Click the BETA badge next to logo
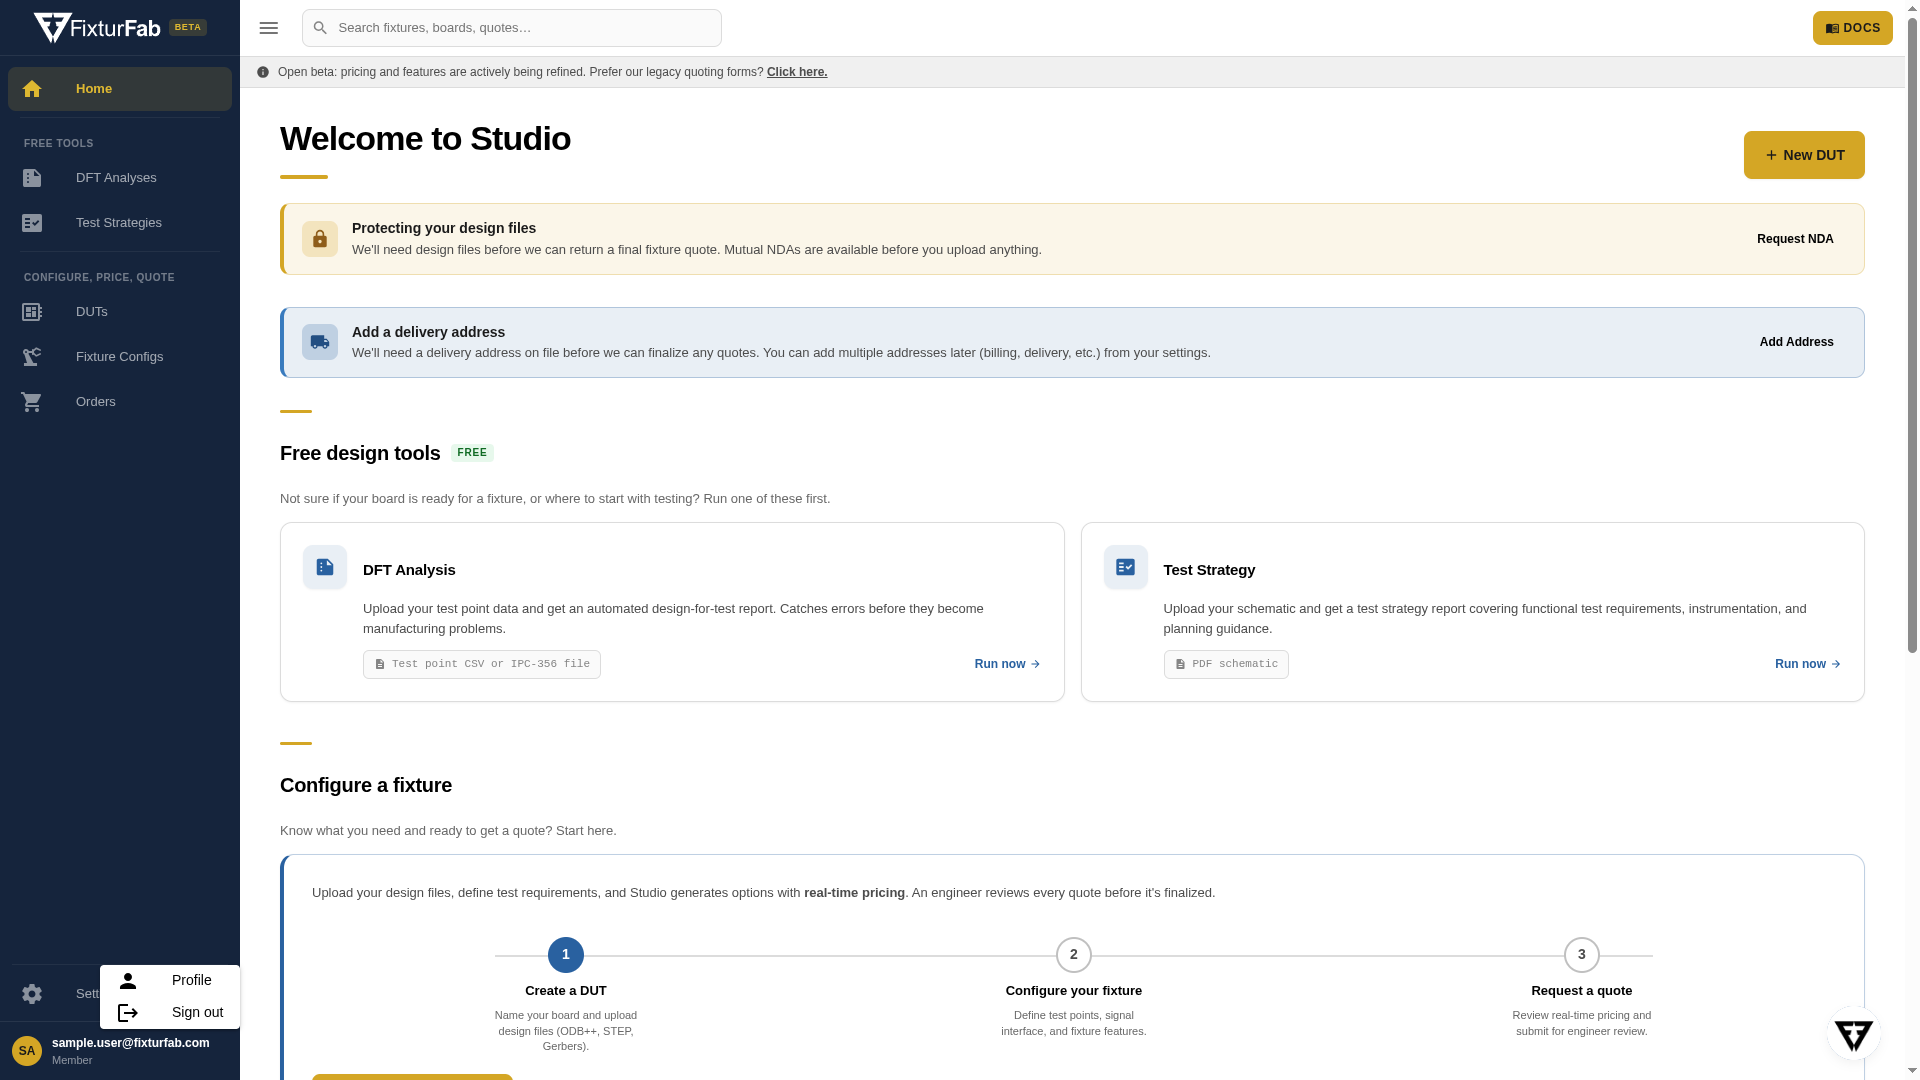 (x=188, y=27)
